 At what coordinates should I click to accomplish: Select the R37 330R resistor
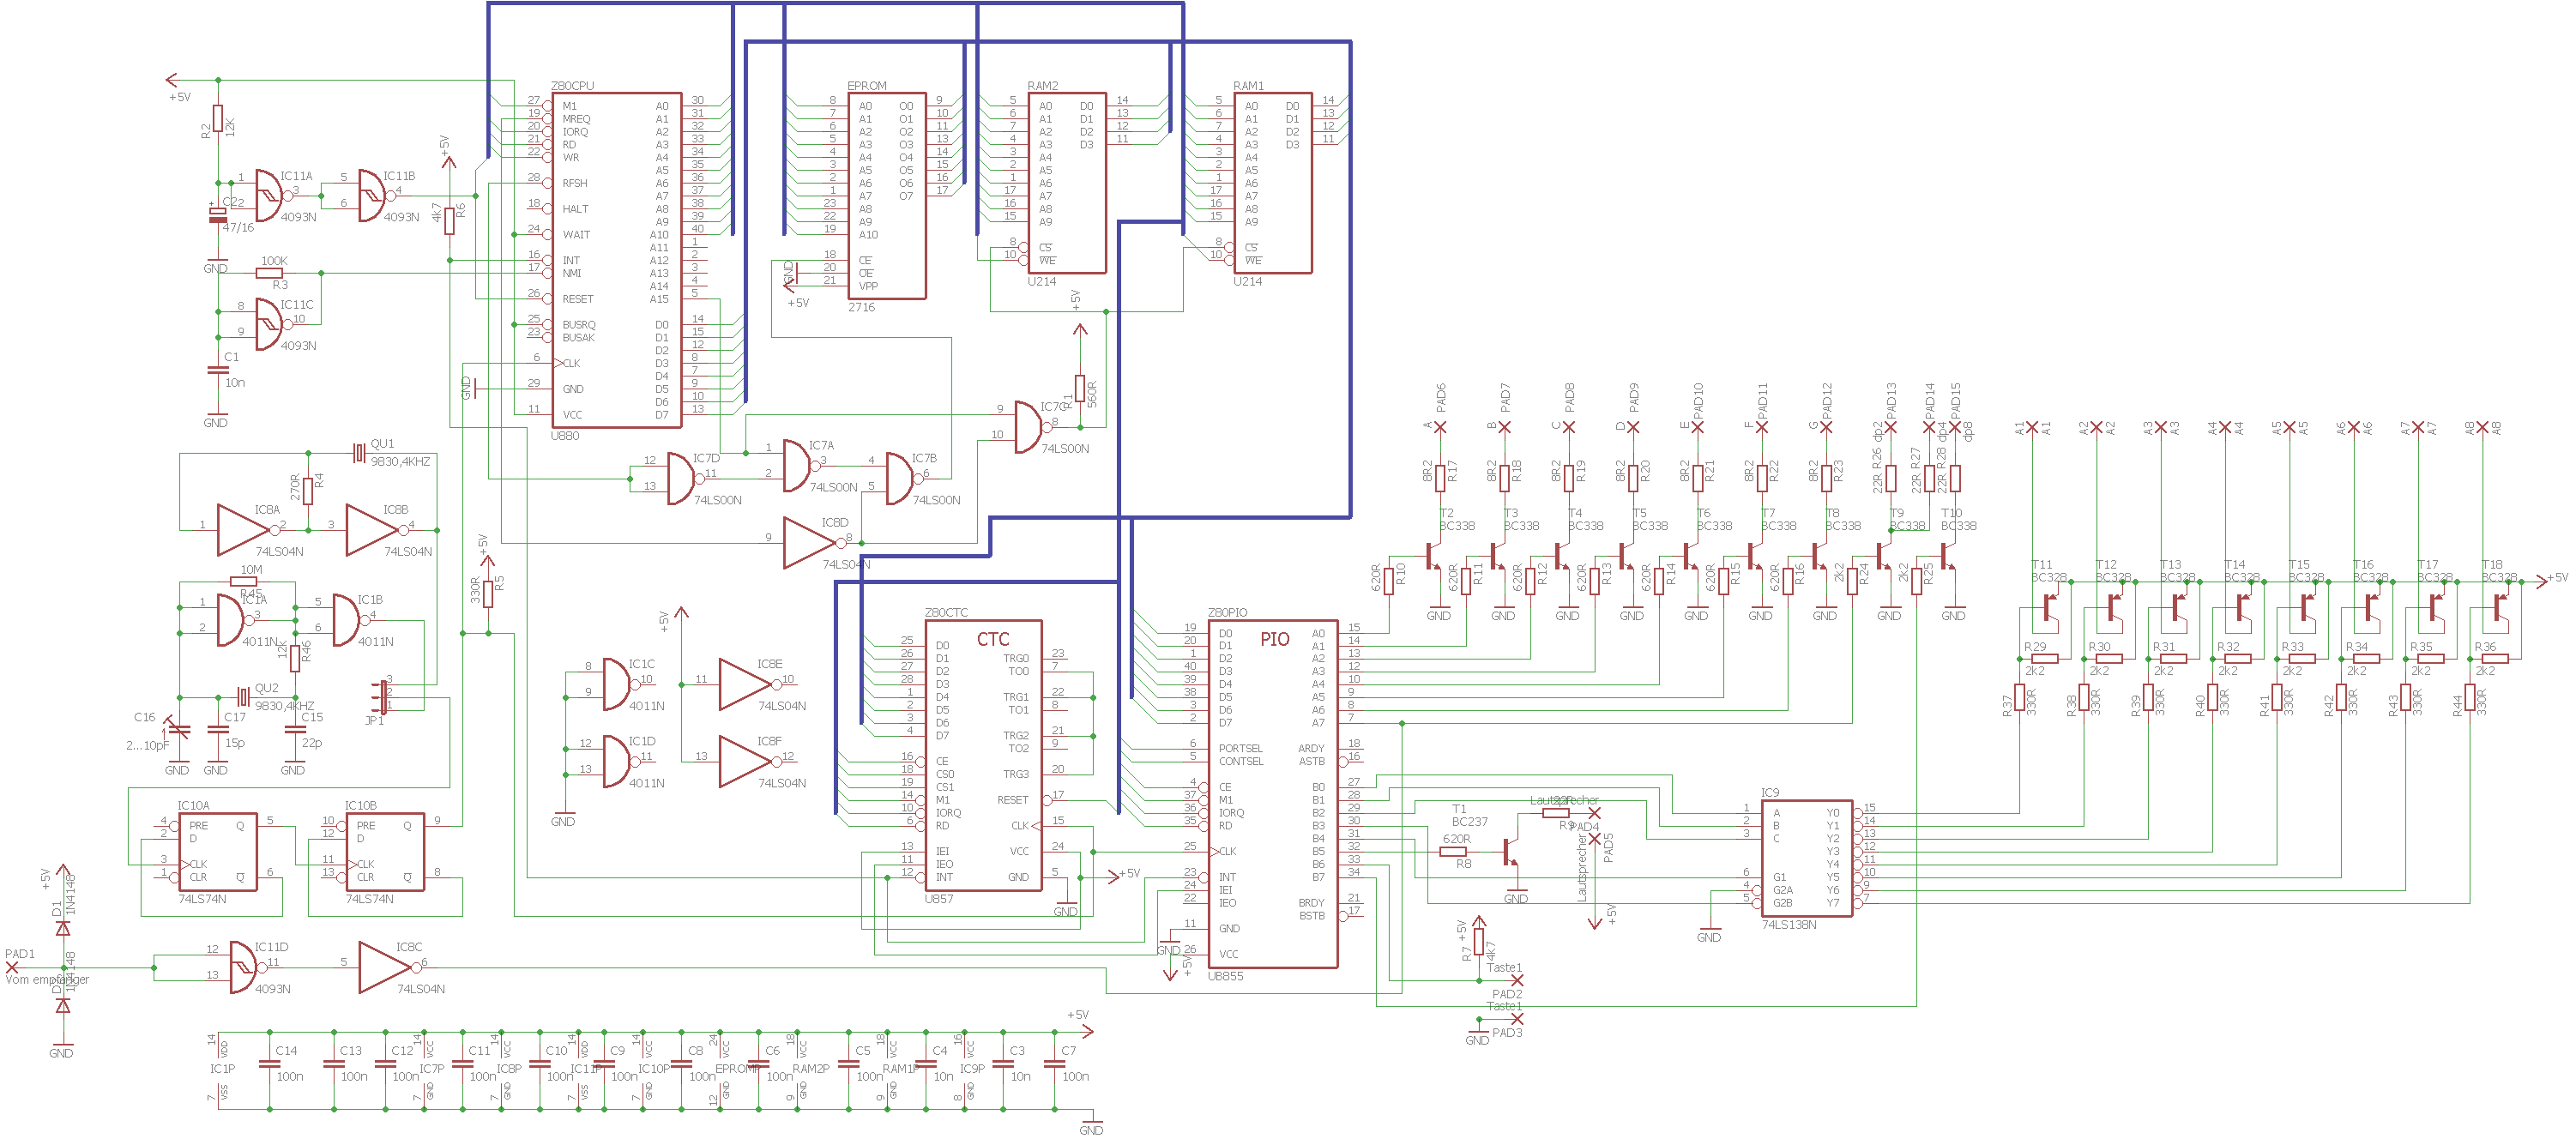click(2020, 699)
